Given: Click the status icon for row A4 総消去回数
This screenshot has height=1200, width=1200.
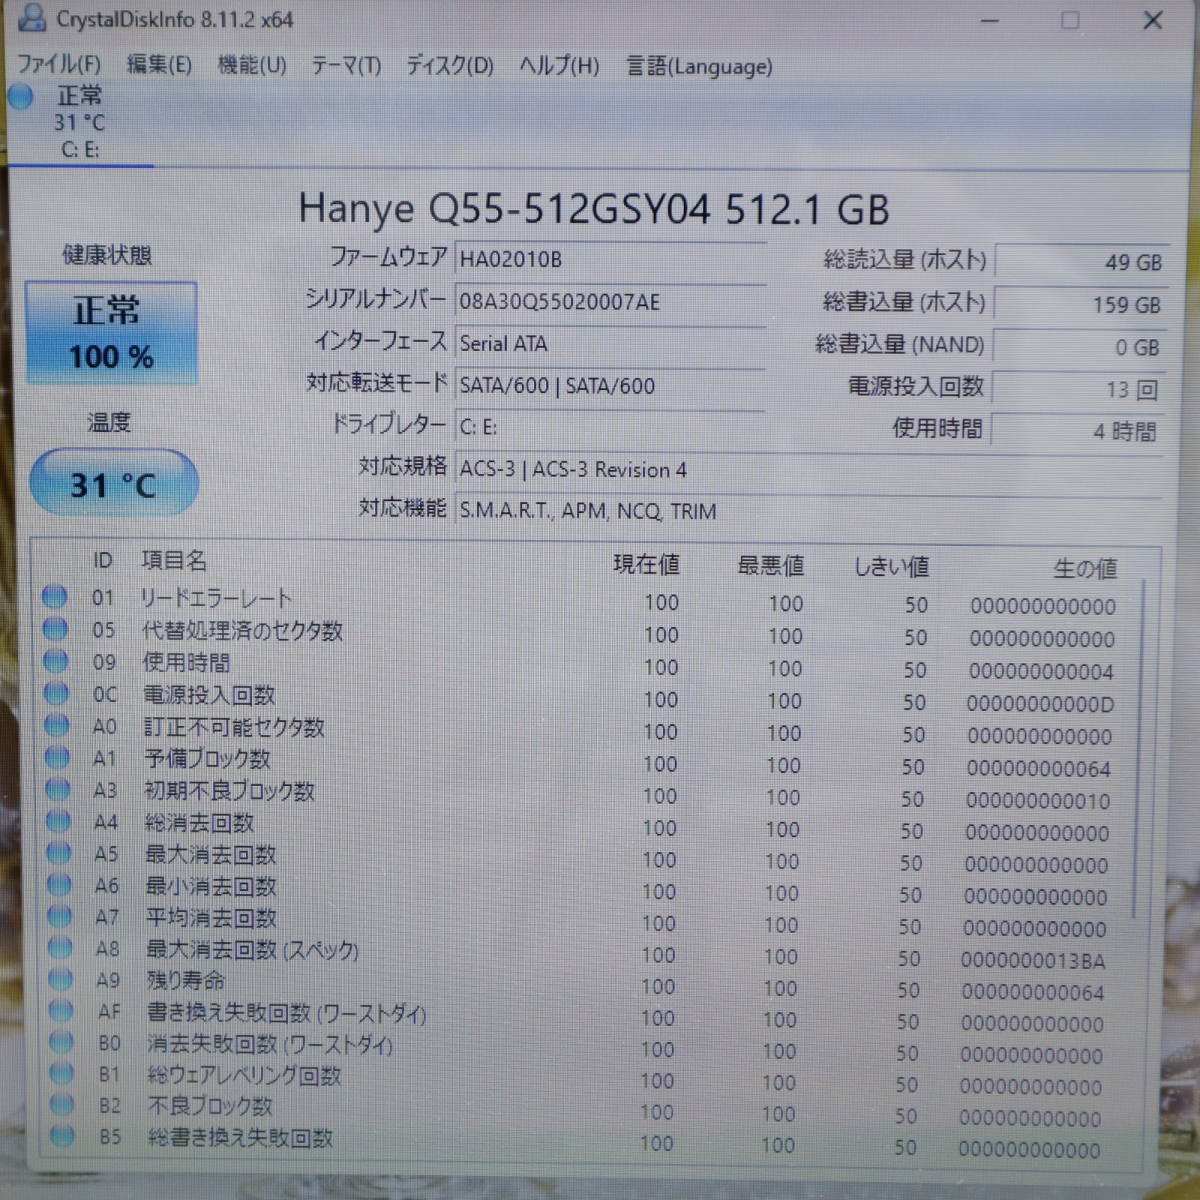Looking at the screenshot, I should click(58, 821).
